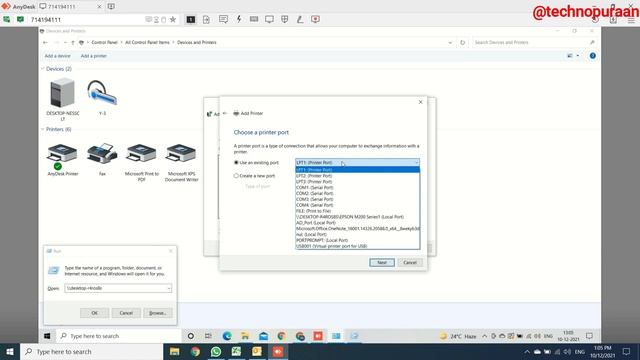Select the Create a new port radio button
This screenshot has height=360, width=640.
[x=236, y=176]
